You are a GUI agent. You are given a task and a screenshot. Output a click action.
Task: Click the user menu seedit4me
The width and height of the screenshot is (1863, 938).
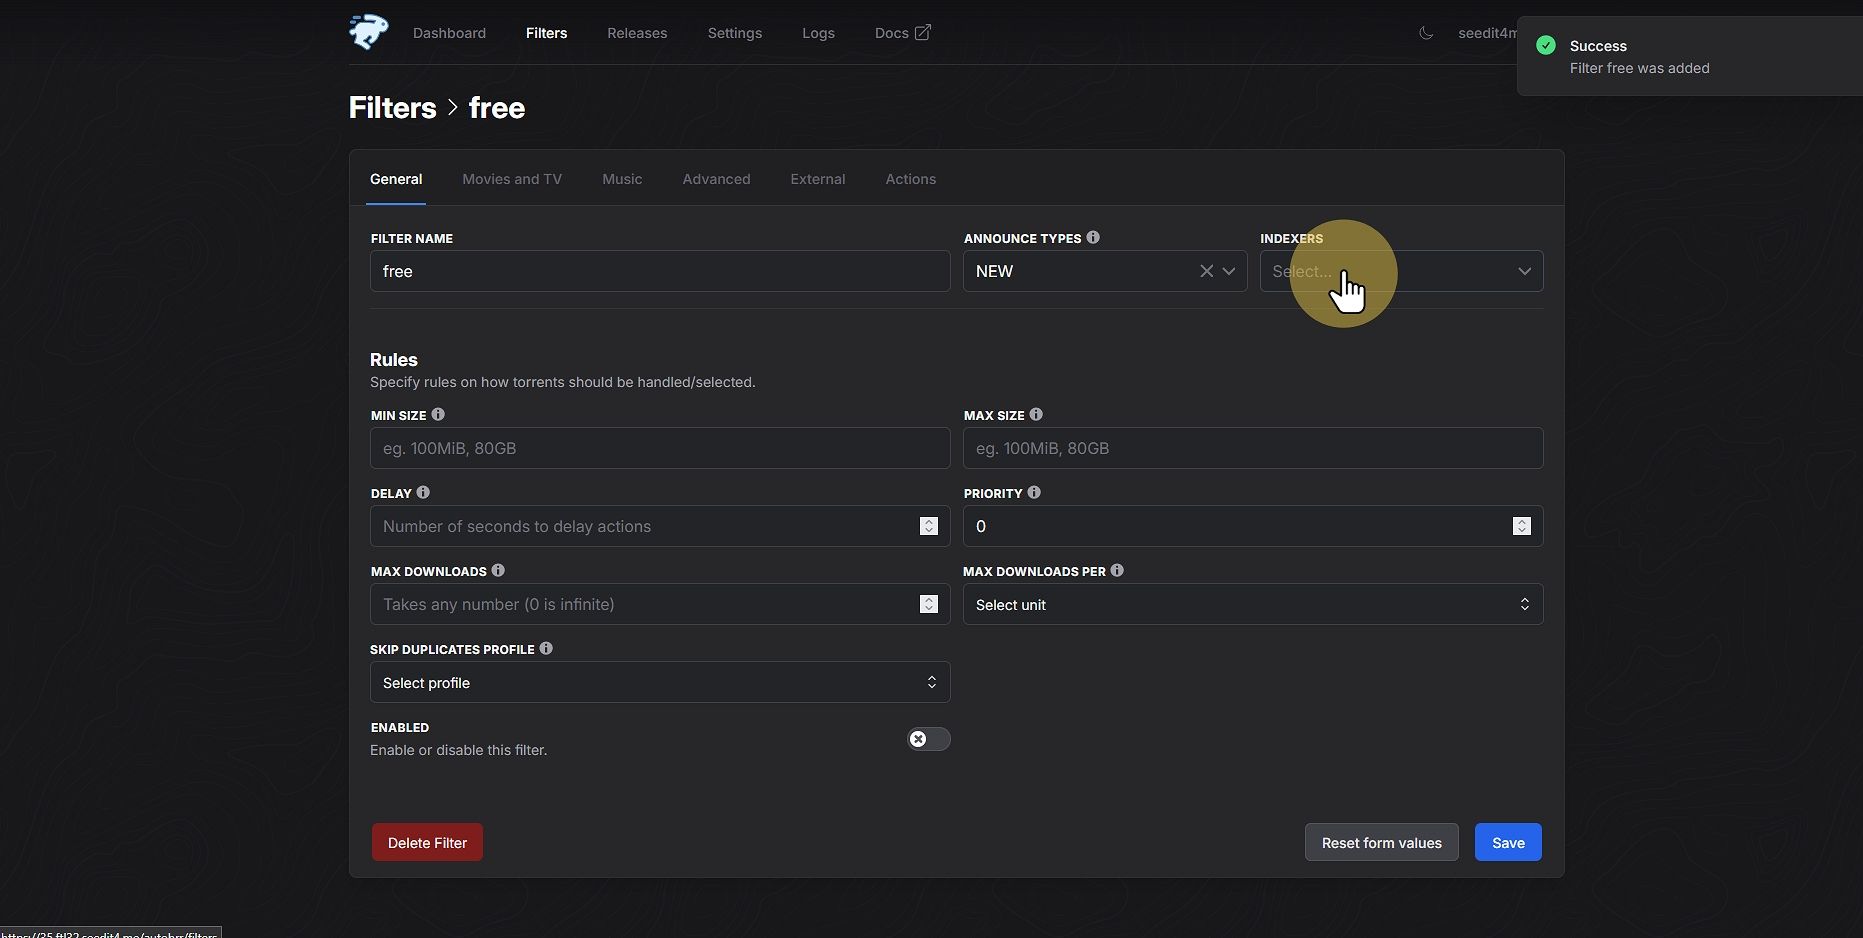pyautogui.click(x=1487, y=33)
